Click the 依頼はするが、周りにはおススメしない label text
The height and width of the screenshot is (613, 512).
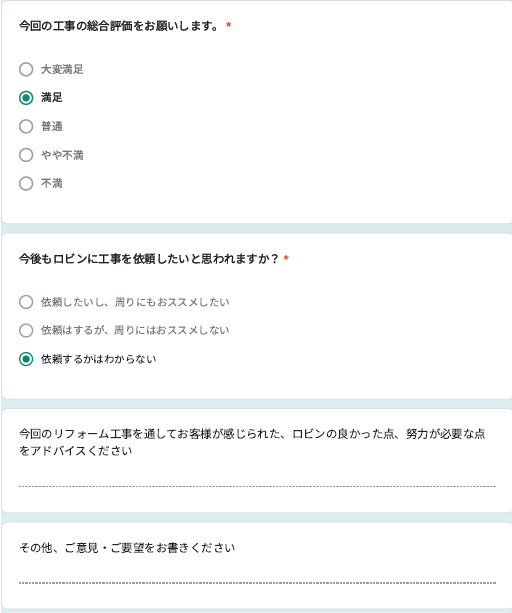135,331
